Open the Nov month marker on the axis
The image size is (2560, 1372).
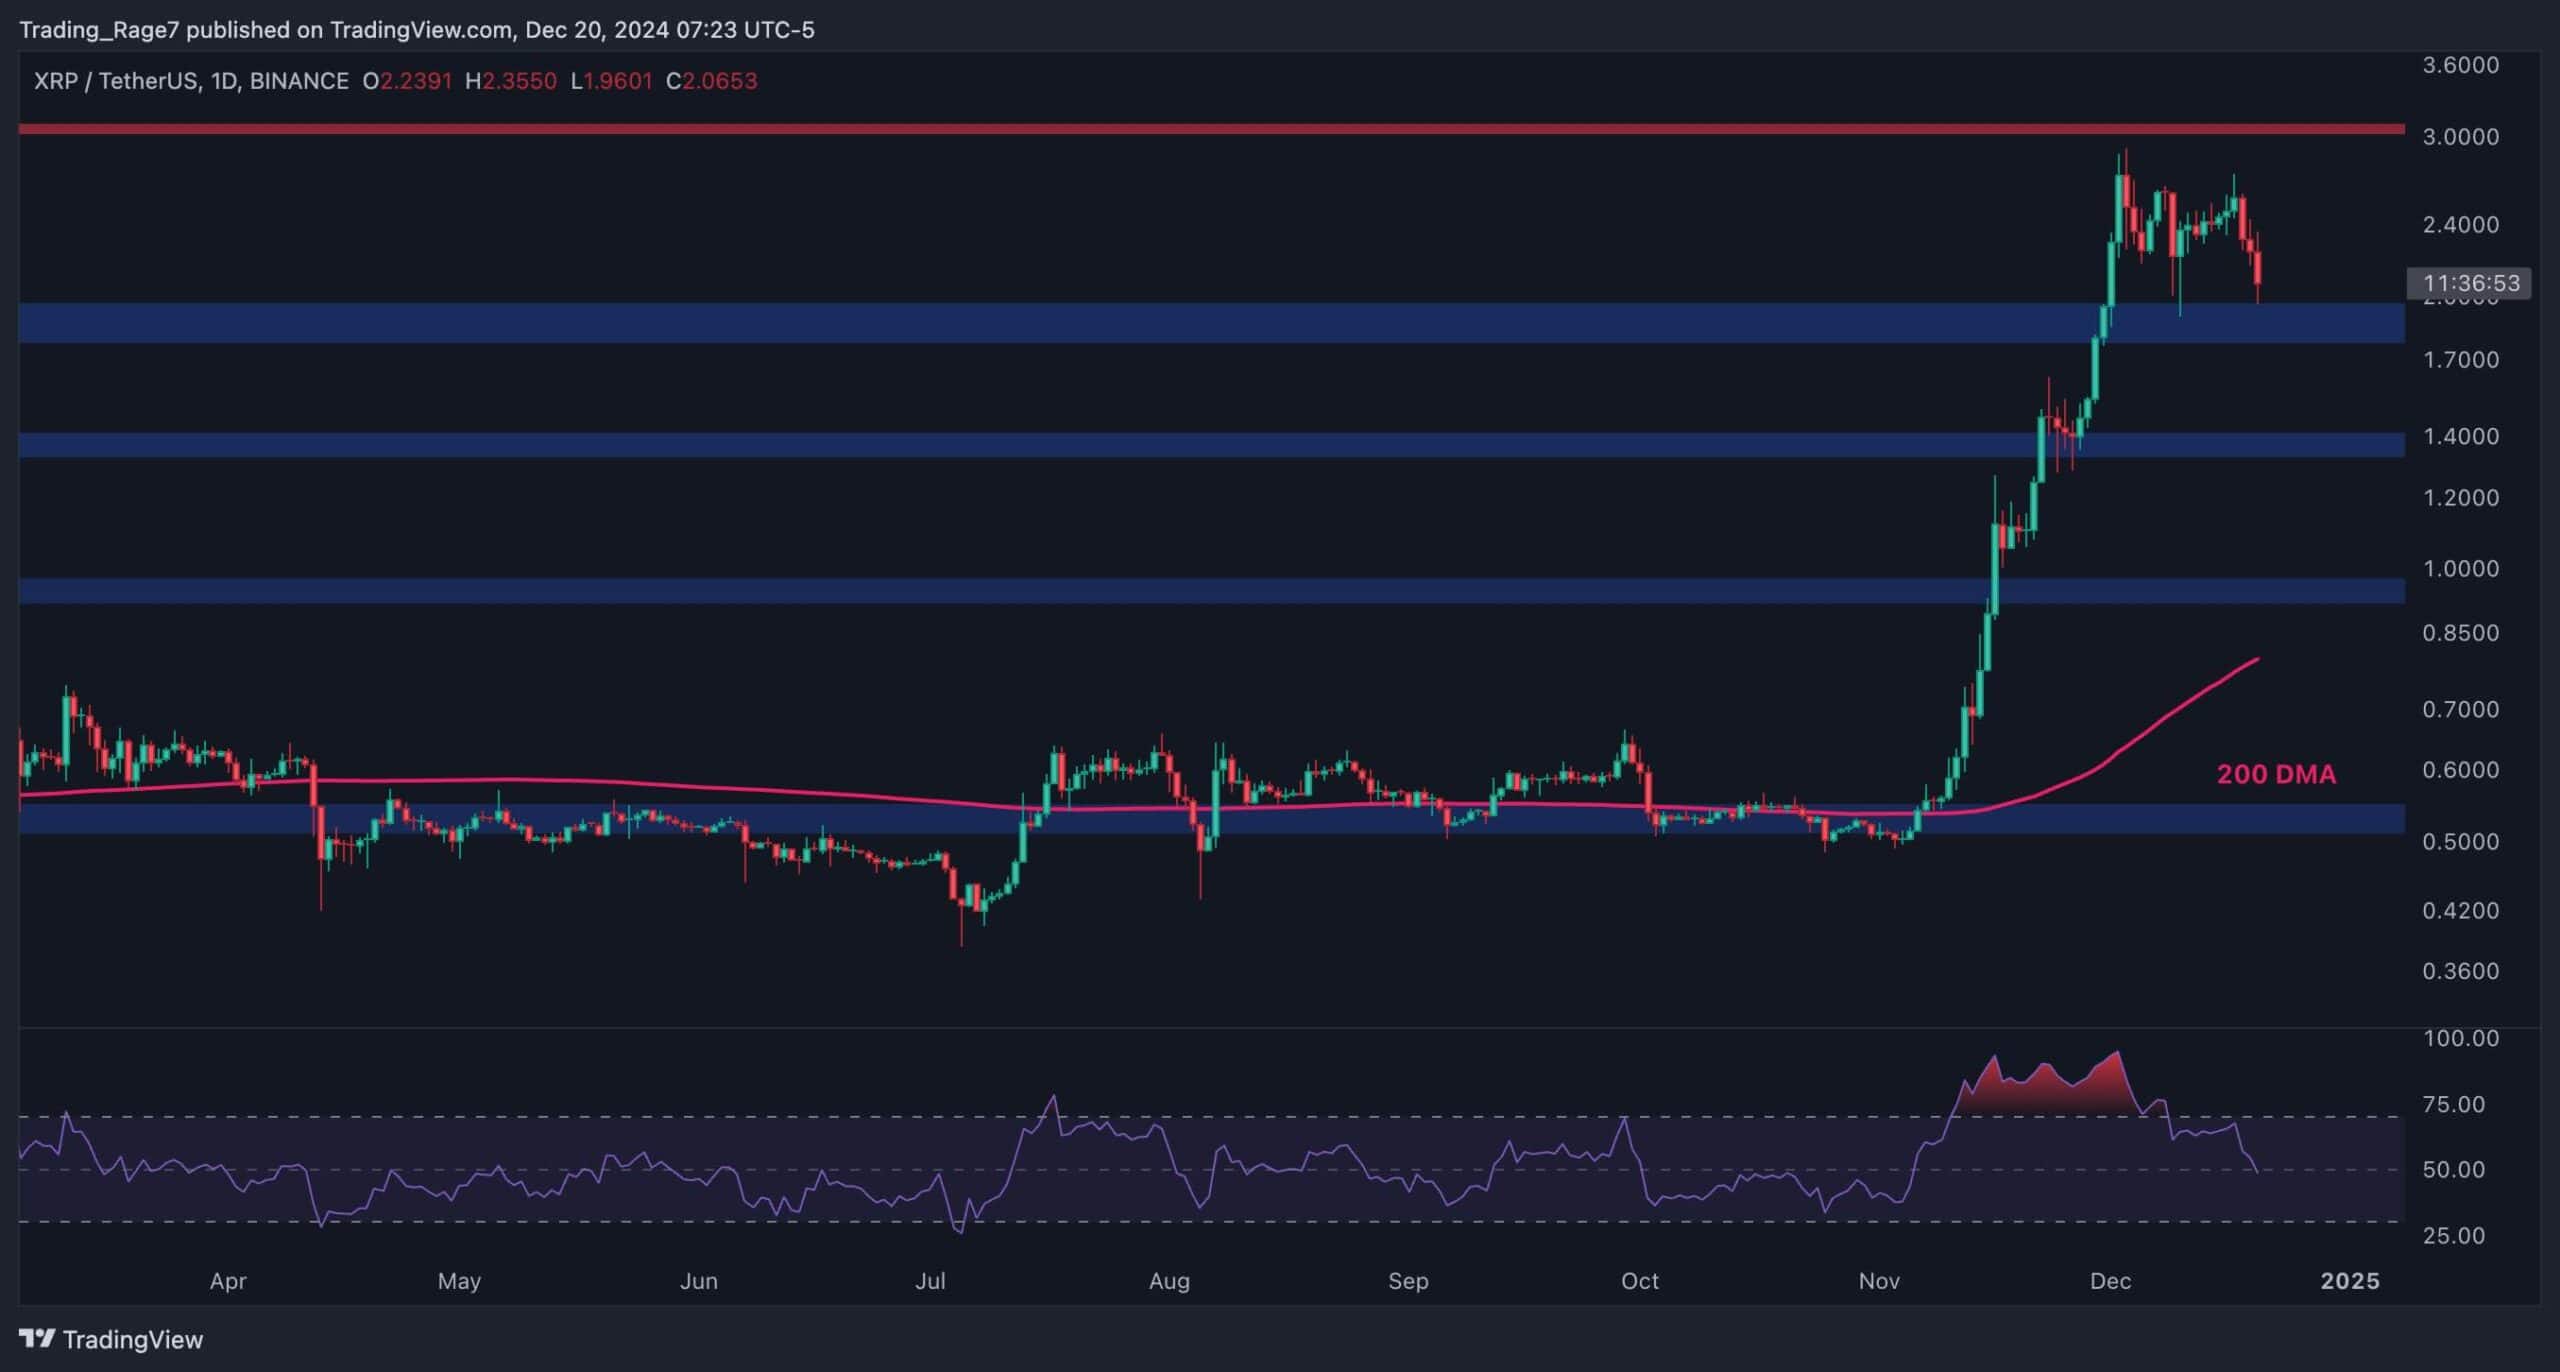pyautogui.click(x=1879, y=1281)
